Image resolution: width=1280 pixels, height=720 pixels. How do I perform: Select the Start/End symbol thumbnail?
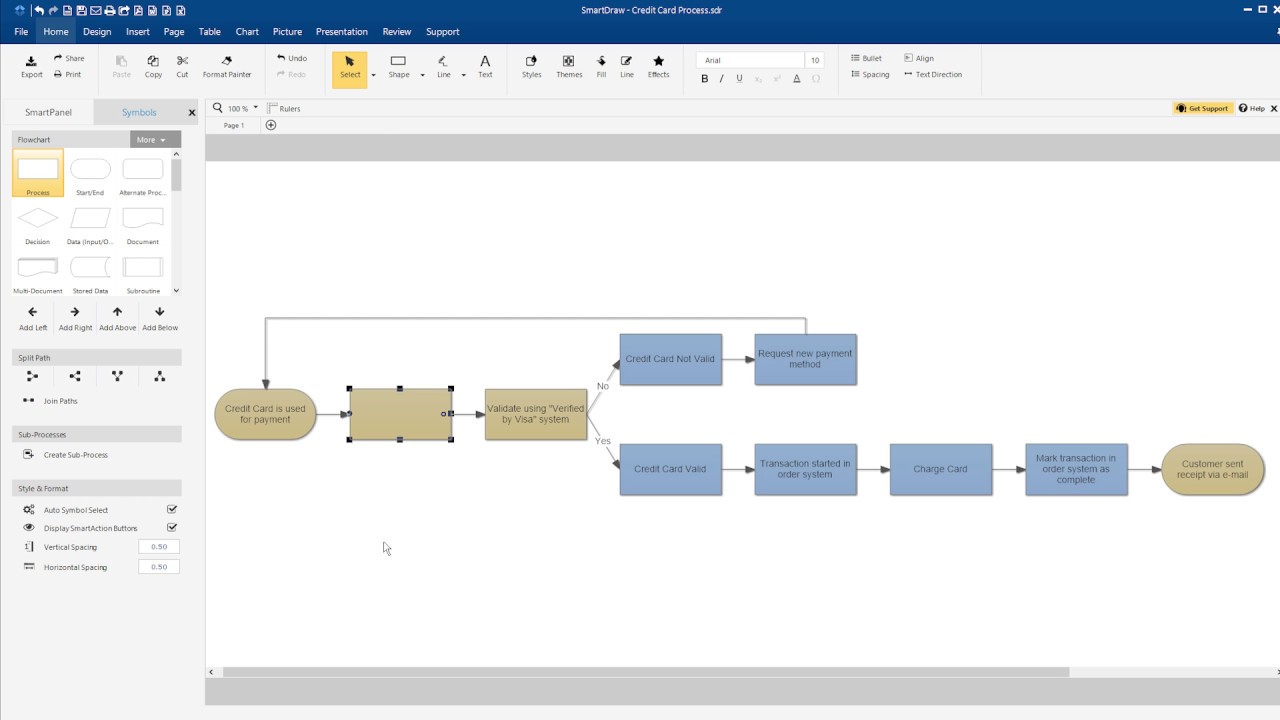[x=90, y=175]
